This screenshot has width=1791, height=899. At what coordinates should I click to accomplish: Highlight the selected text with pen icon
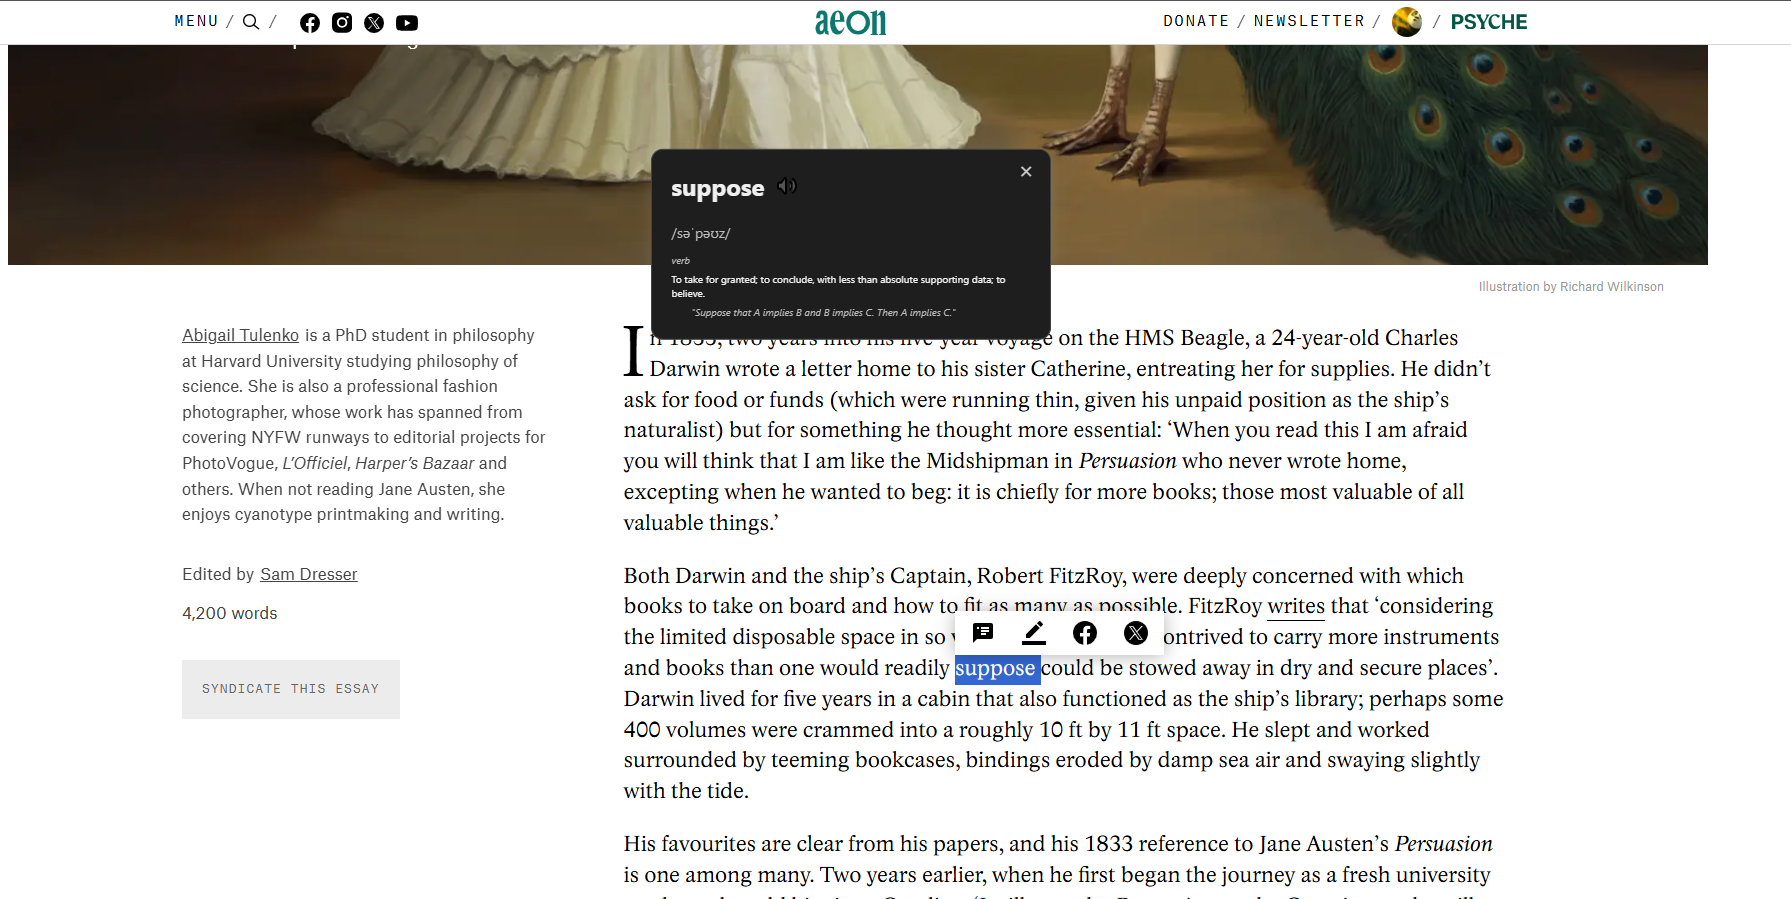tap(1034, 633)
